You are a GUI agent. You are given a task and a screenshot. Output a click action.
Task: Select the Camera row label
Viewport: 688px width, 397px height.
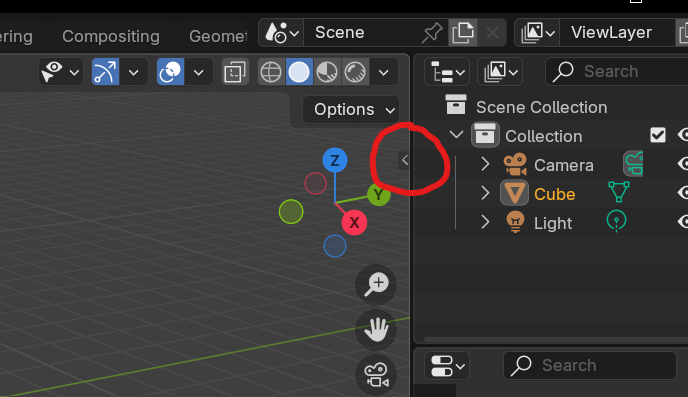563,165
